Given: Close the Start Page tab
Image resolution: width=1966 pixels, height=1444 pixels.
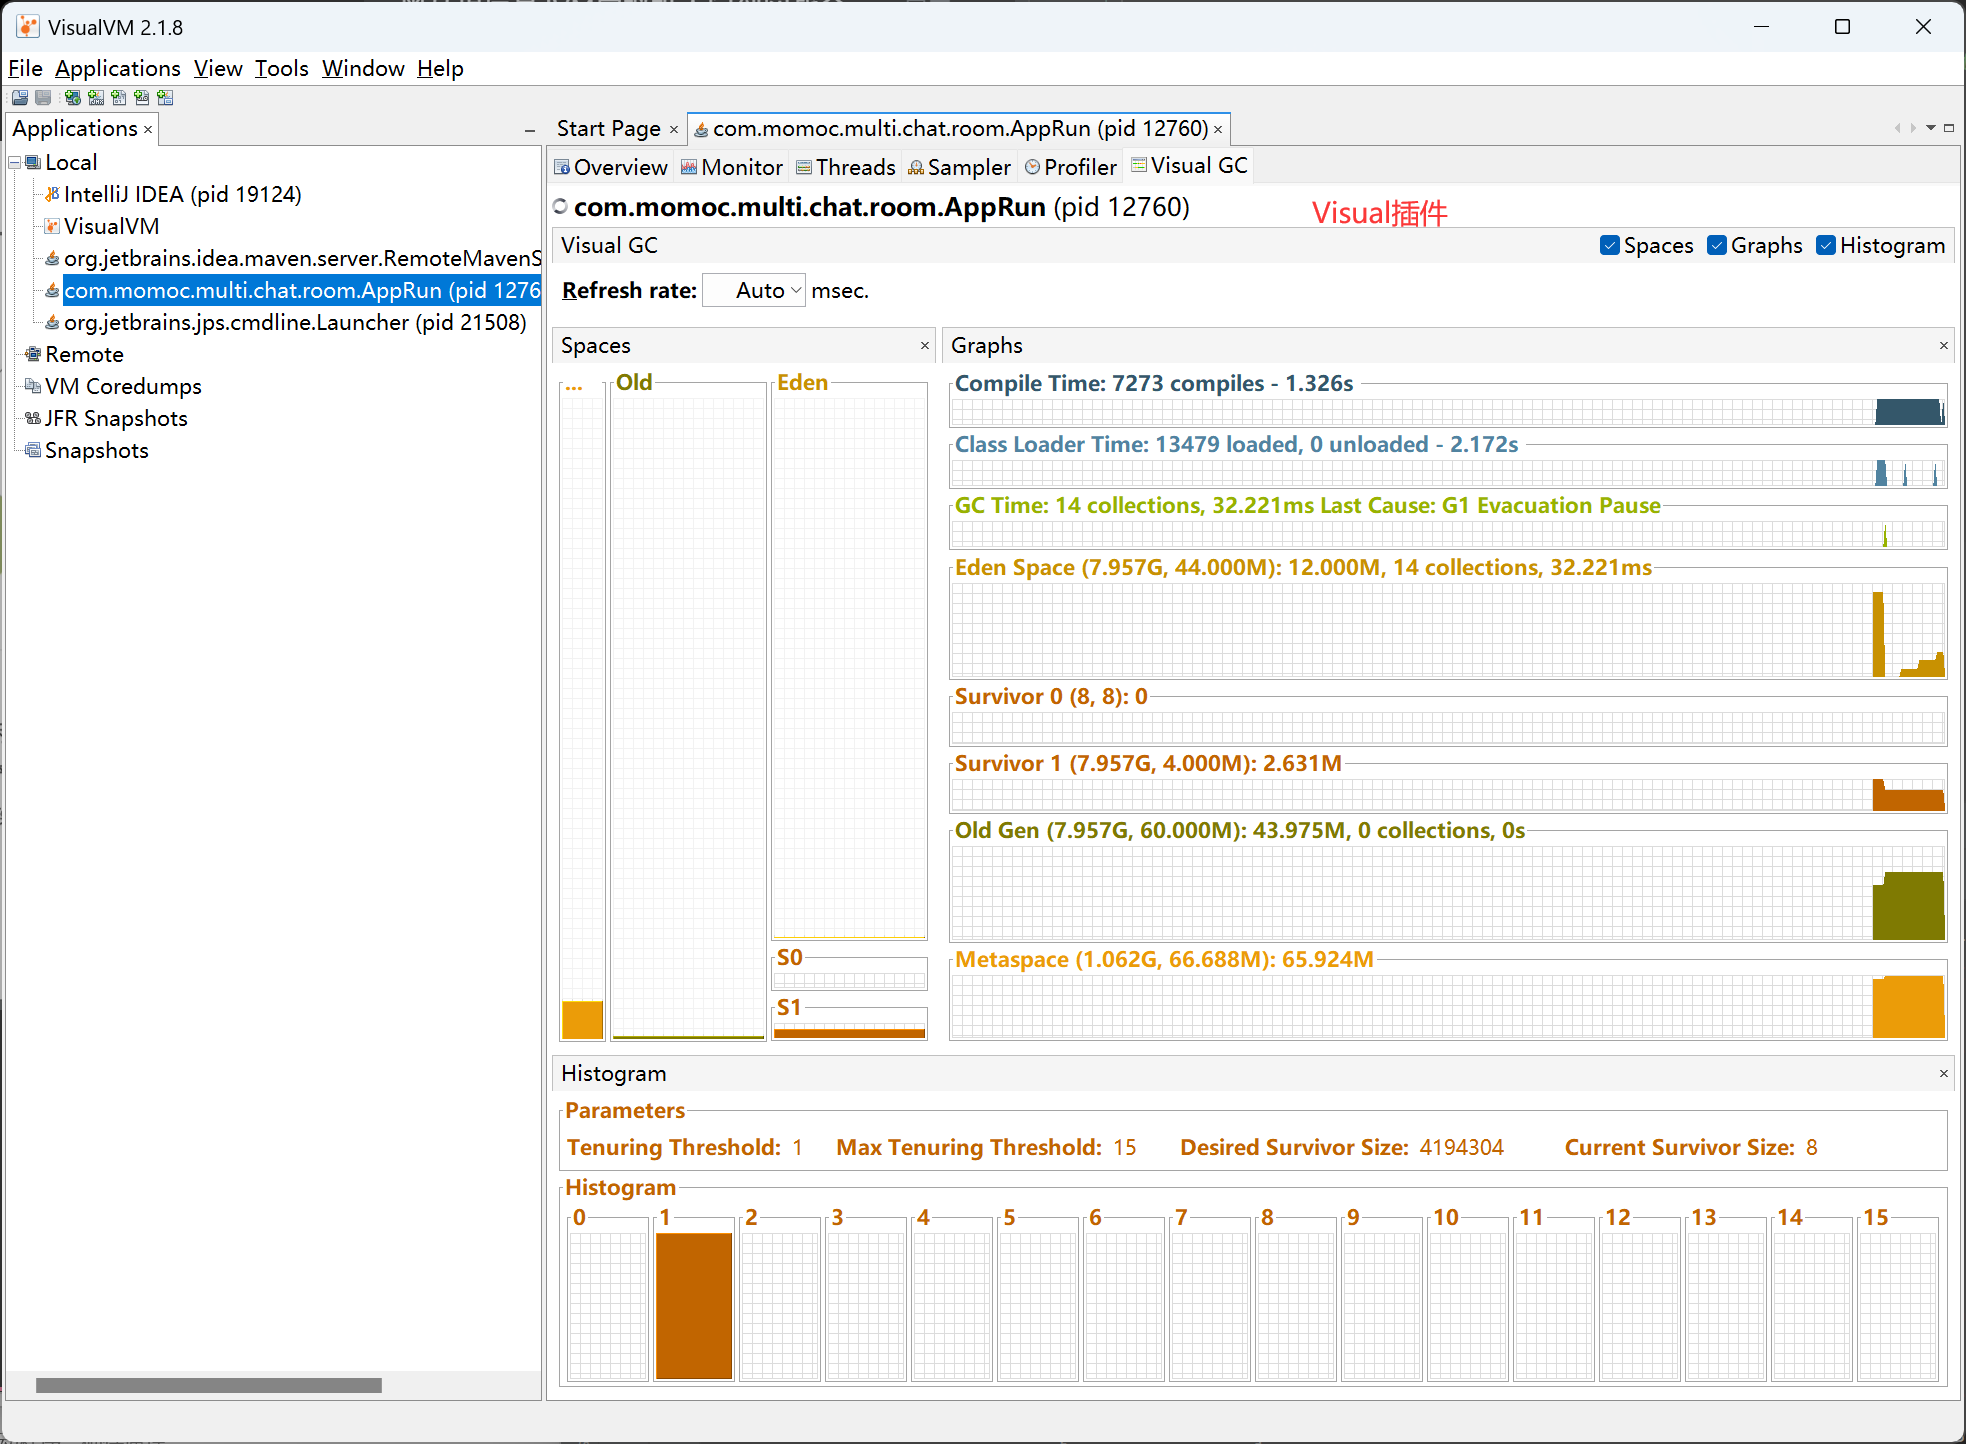Looking at the screenshot, I should coord(674,130).
